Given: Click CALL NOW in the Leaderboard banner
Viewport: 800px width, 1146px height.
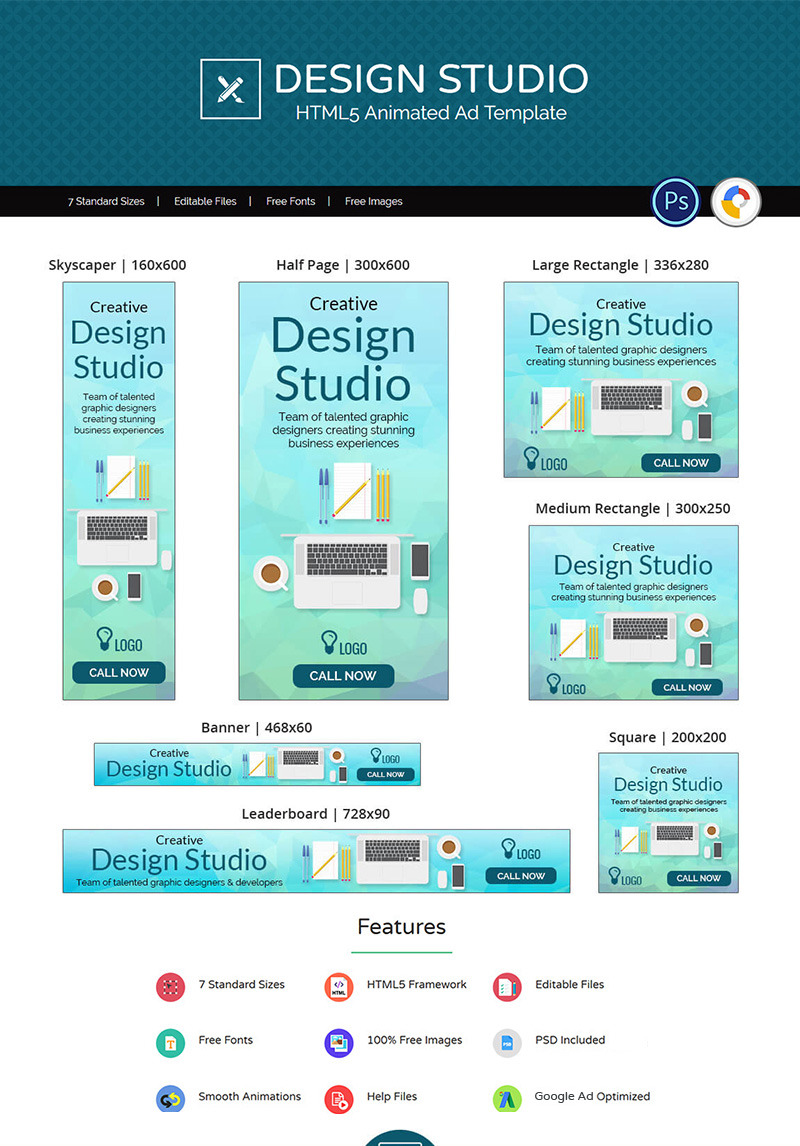Looking at the screenshot, I should (x=520, y=876).
